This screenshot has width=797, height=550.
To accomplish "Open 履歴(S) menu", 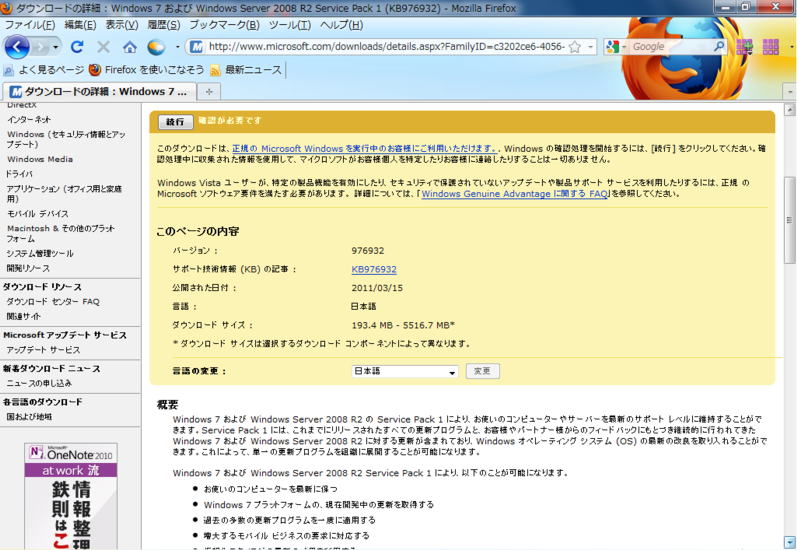I will click(x=164, y=25).
